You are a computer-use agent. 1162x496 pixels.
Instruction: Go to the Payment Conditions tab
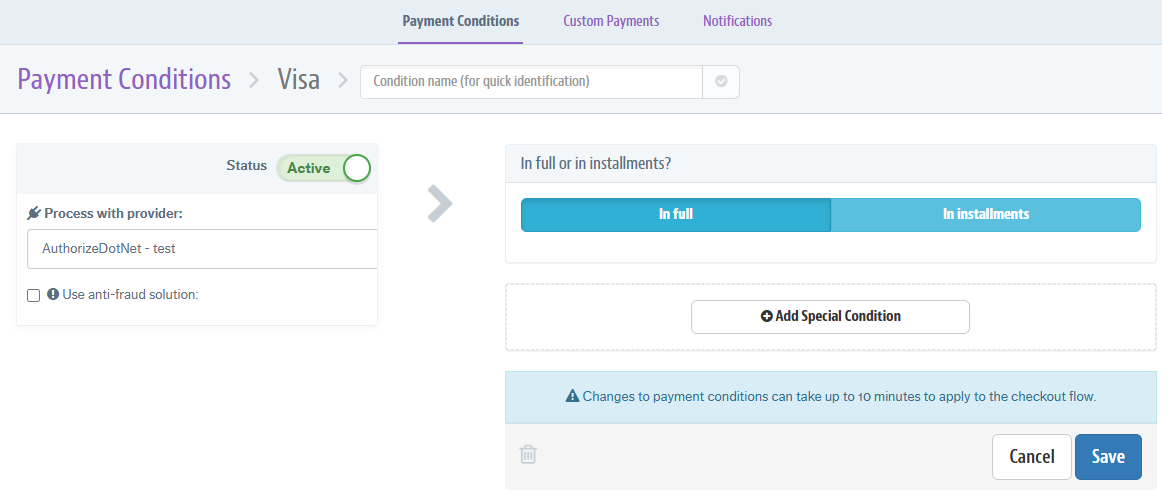(460, 21)
